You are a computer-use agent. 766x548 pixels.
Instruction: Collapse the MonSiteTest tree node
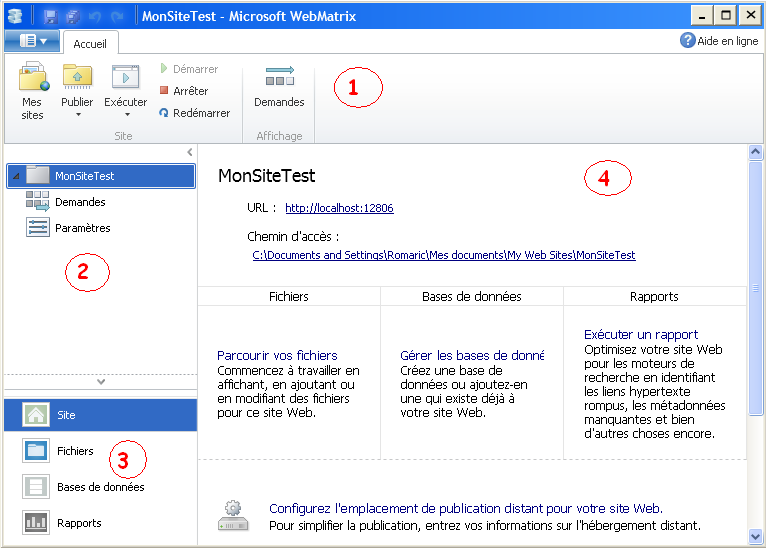click(x=14, y=177)
